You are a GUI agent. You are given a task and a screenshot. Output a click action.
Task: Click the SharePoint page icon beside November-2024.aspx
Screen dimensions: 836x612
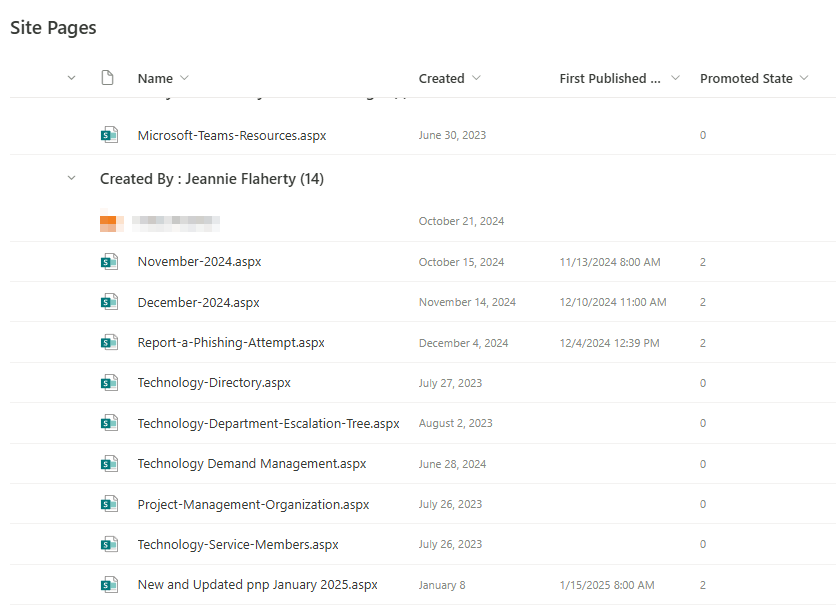(x=109, y=262)
